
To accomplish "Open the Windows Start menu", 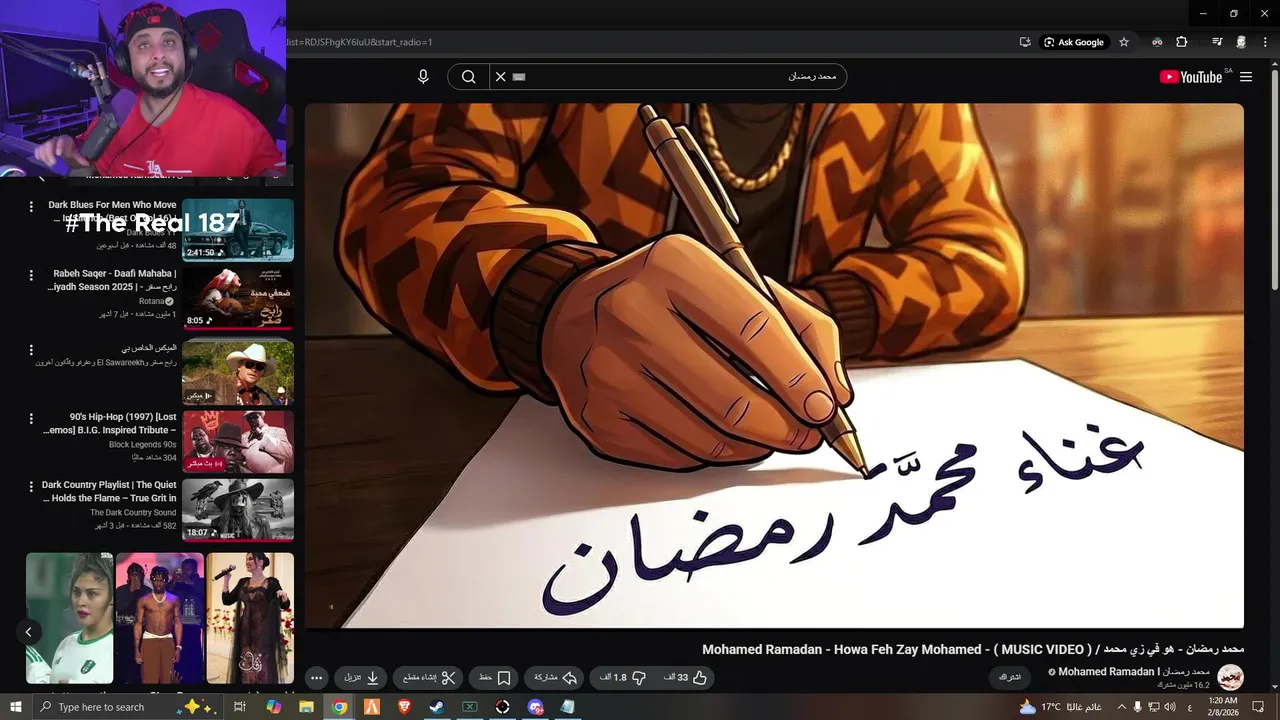I will click(15, 707).
